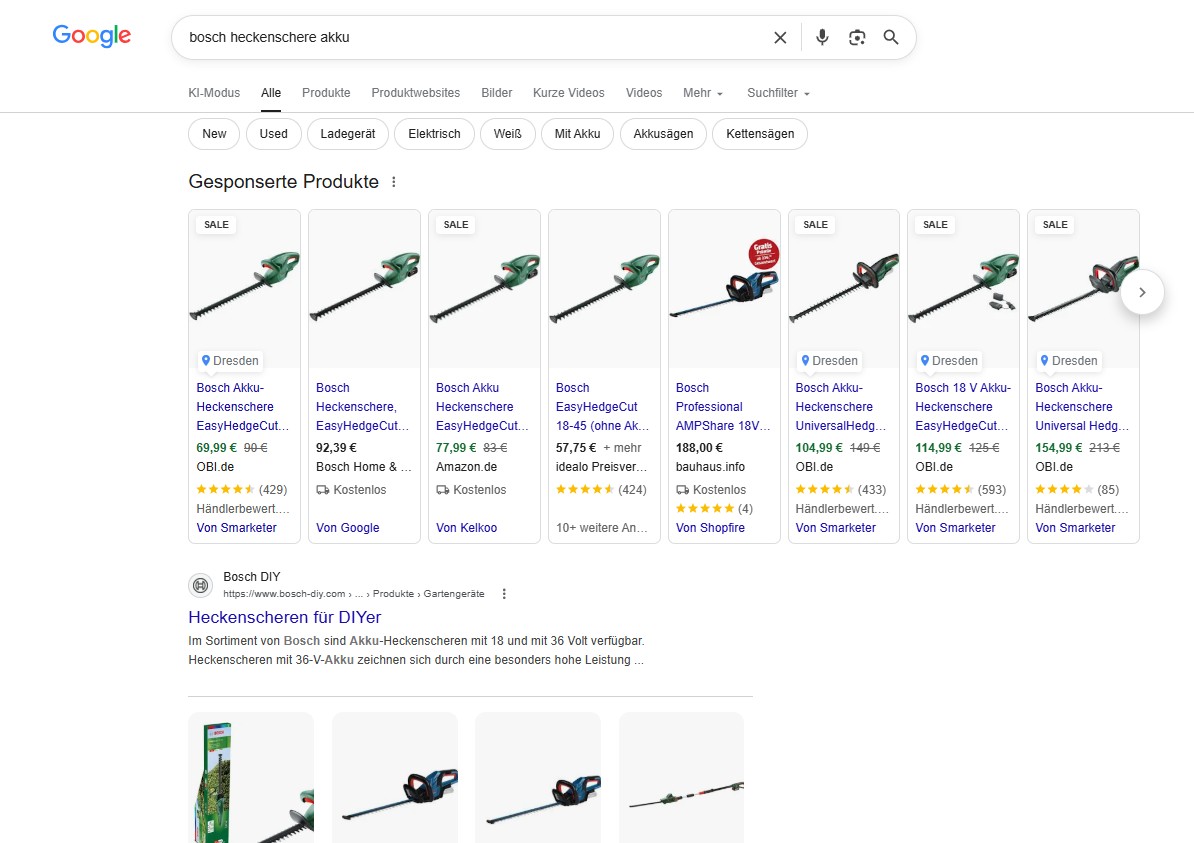Screen dimensions: 1194x843
Task: Toggle the New filter chip
Action: pos(214,134)
